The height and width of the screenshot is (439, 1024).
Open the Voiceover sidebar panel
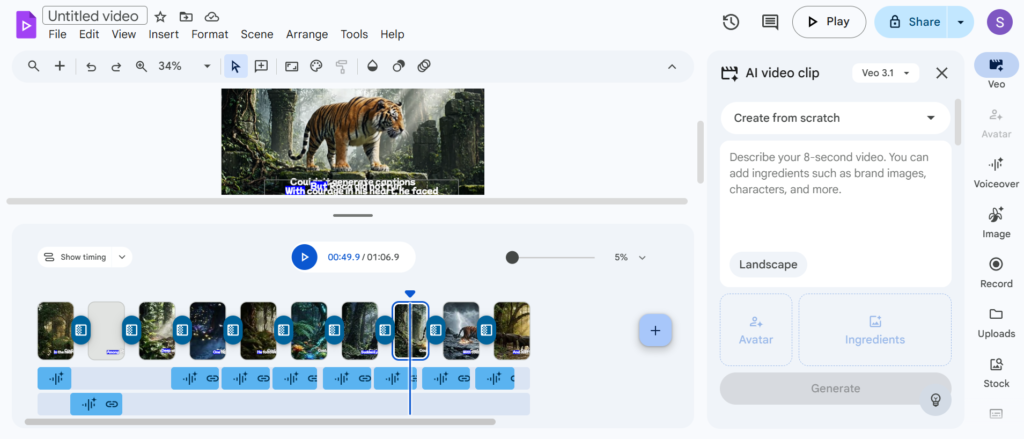point(996,172)
